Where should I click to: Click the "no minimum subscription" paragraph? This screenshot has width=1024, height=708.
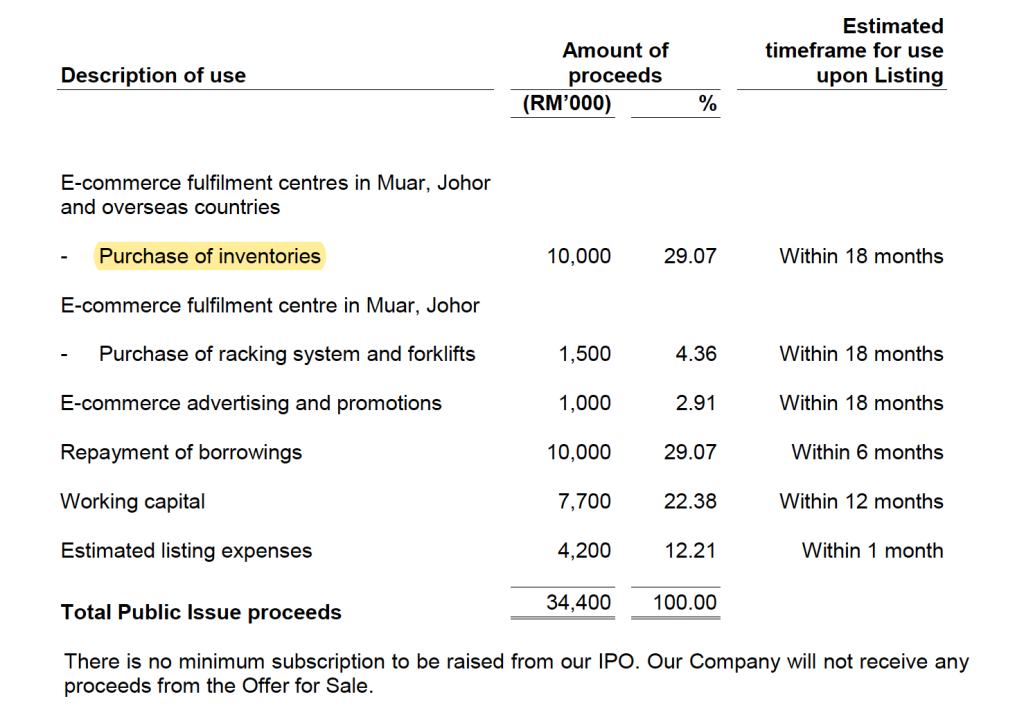516,674
